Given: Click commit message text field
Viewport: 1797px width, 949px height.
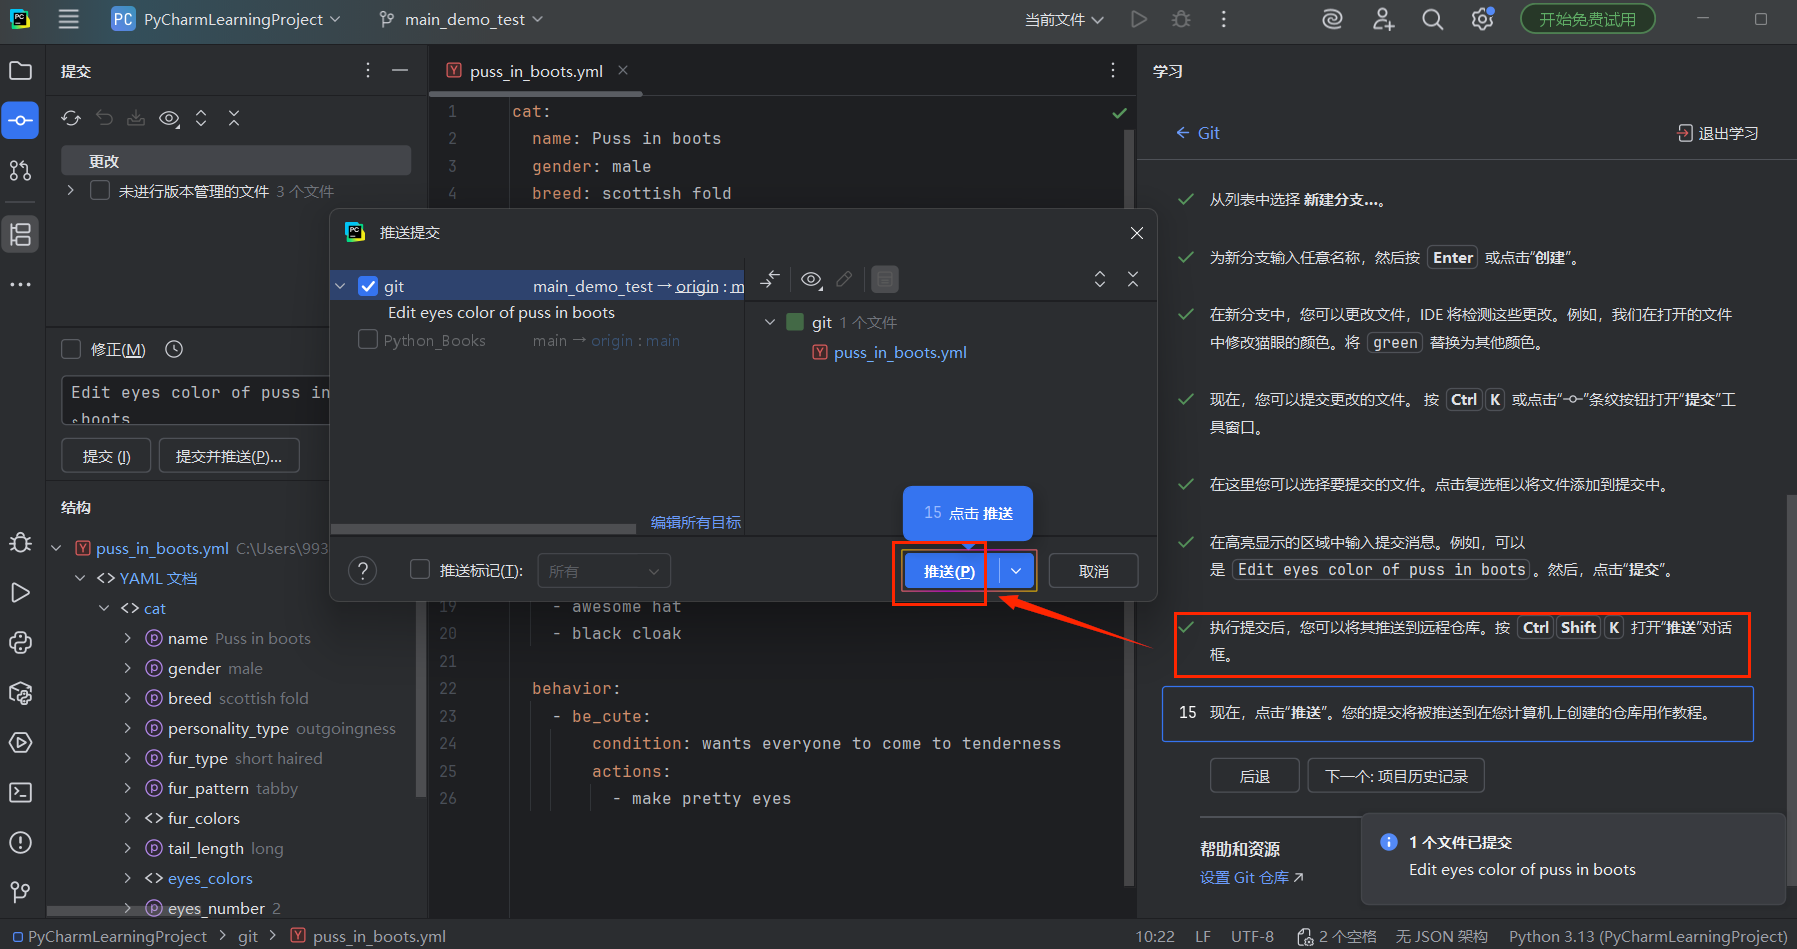Looking at the screenshot, I should point(196,400).
